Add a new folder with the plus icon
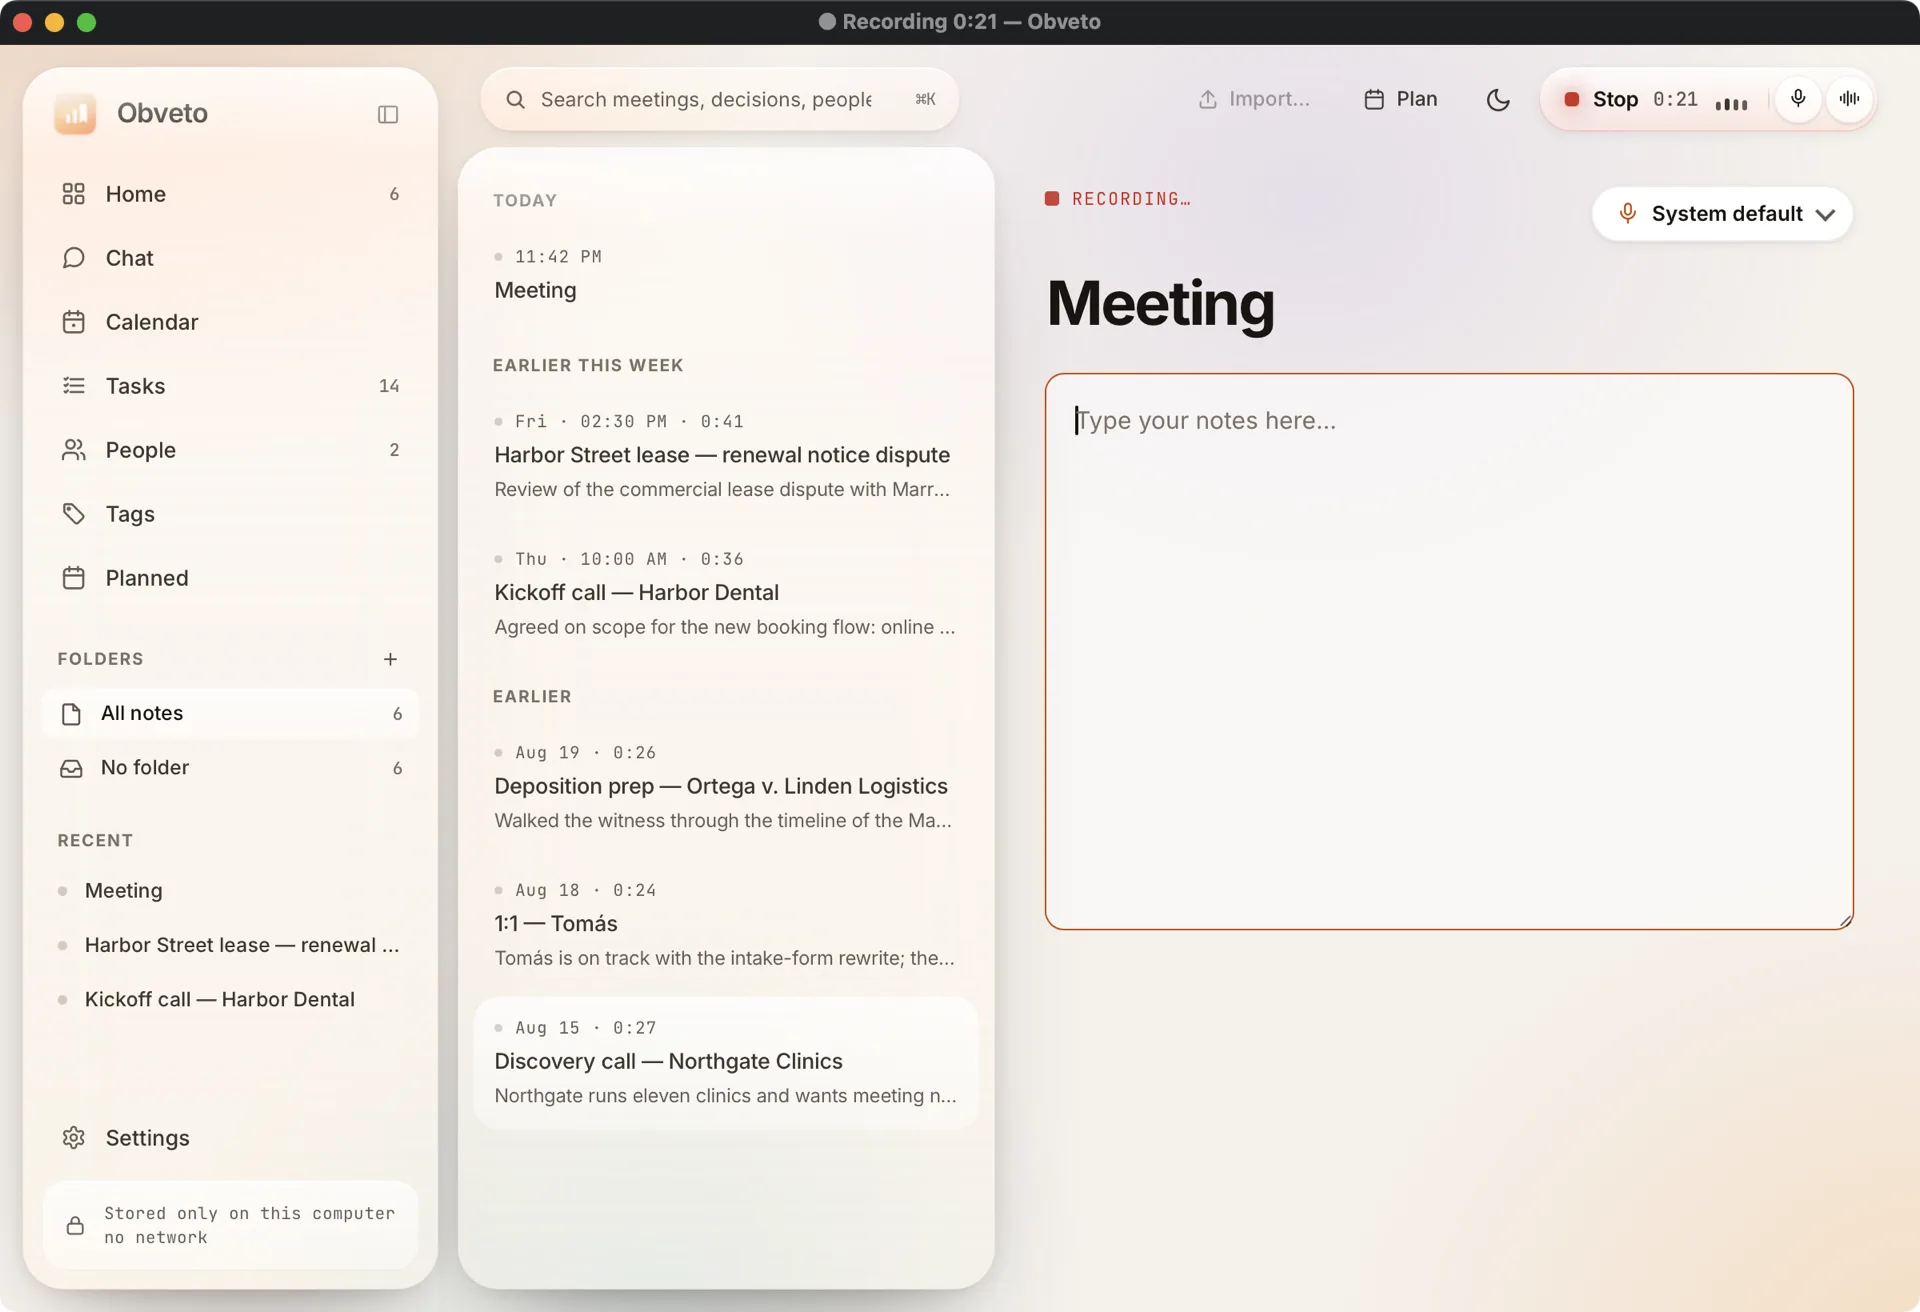Viewport: 1920px width, 1312px height. click(x=390, y=659)
